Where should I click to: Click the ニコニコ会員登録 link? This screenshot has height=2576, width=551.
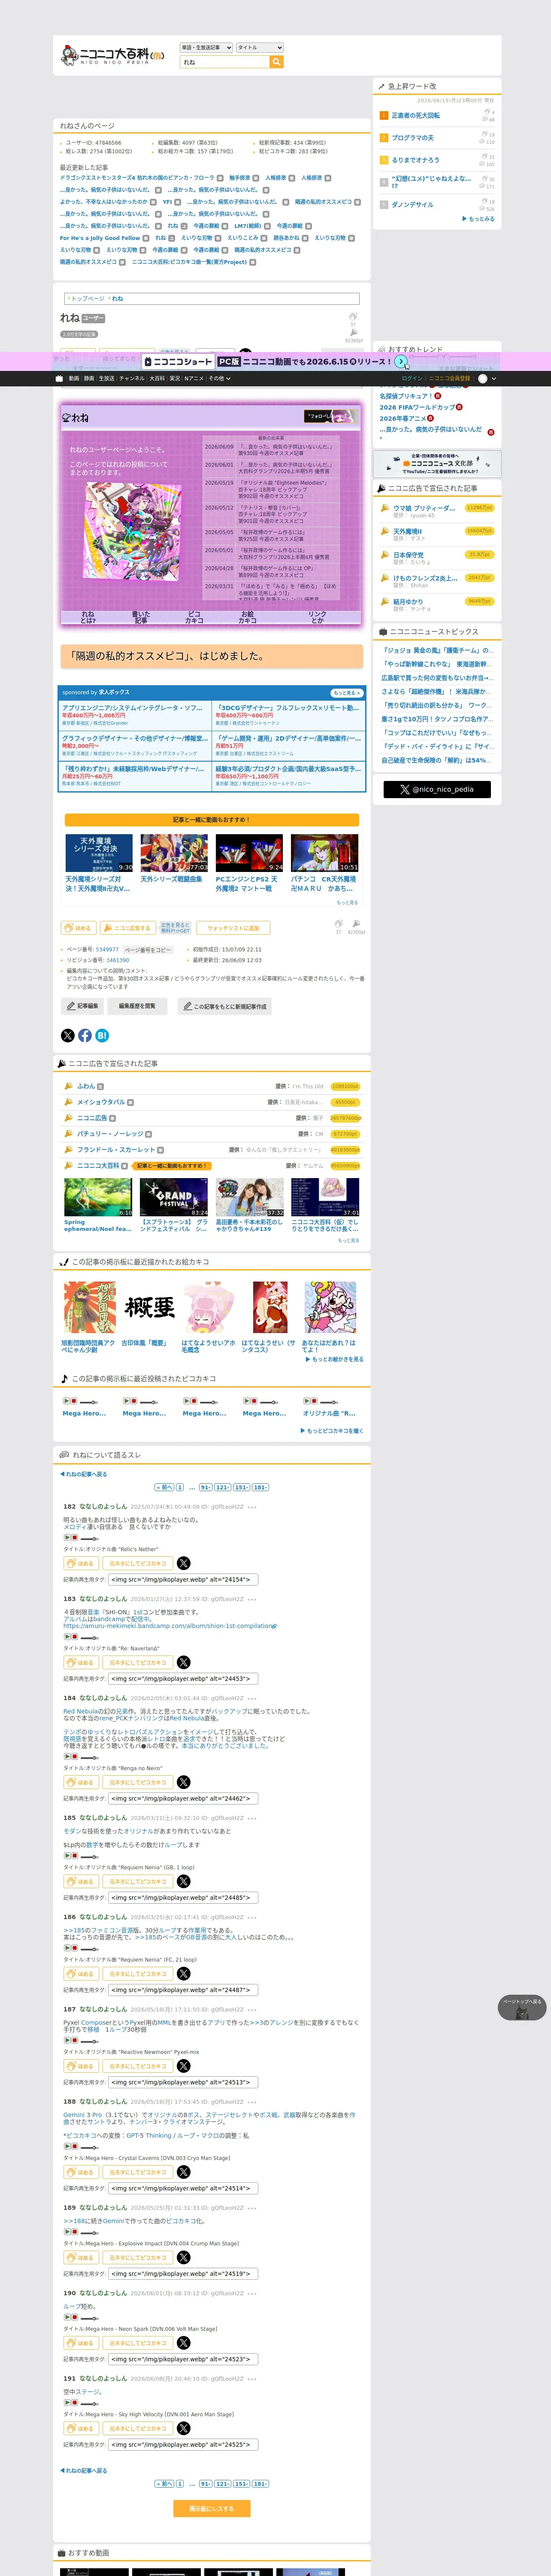(450, 379)
